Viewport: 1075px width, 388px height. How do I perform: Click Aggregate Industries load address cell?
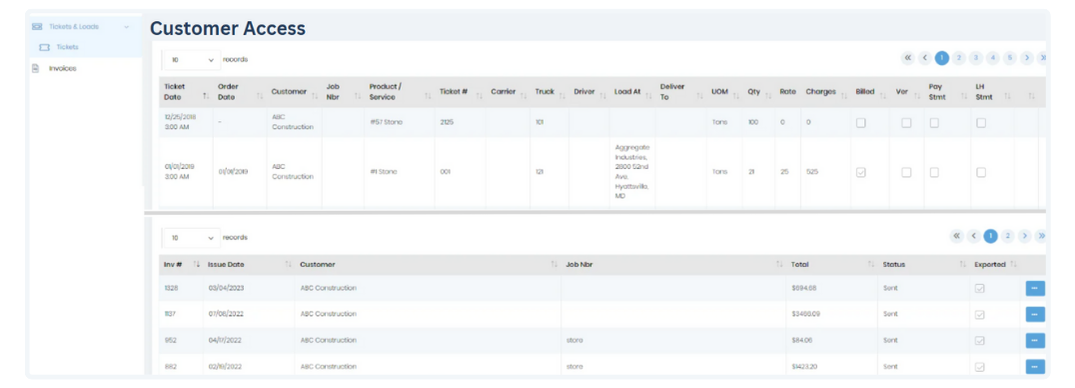[632, 172]
